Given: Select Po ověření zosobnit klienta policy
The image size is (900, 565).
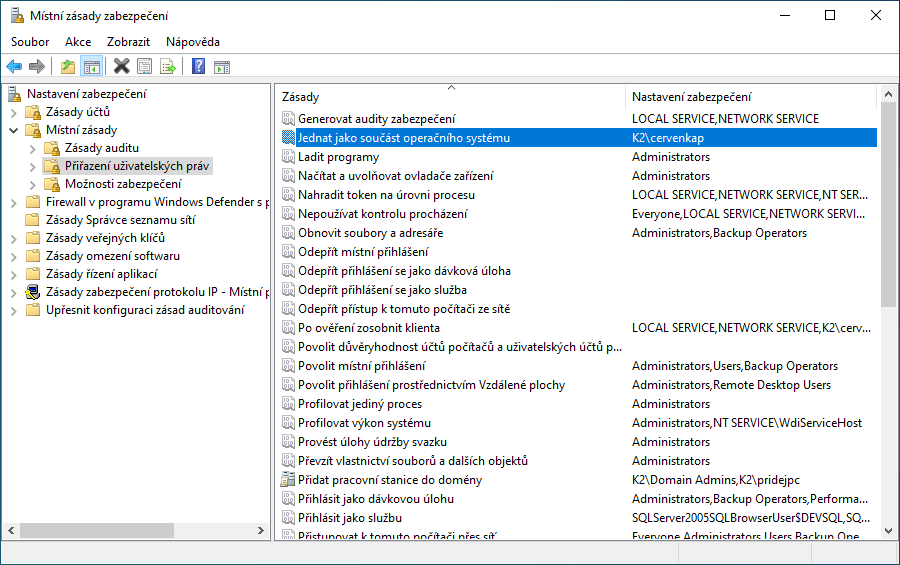Looking at the screenshot, I should [579, 327].
